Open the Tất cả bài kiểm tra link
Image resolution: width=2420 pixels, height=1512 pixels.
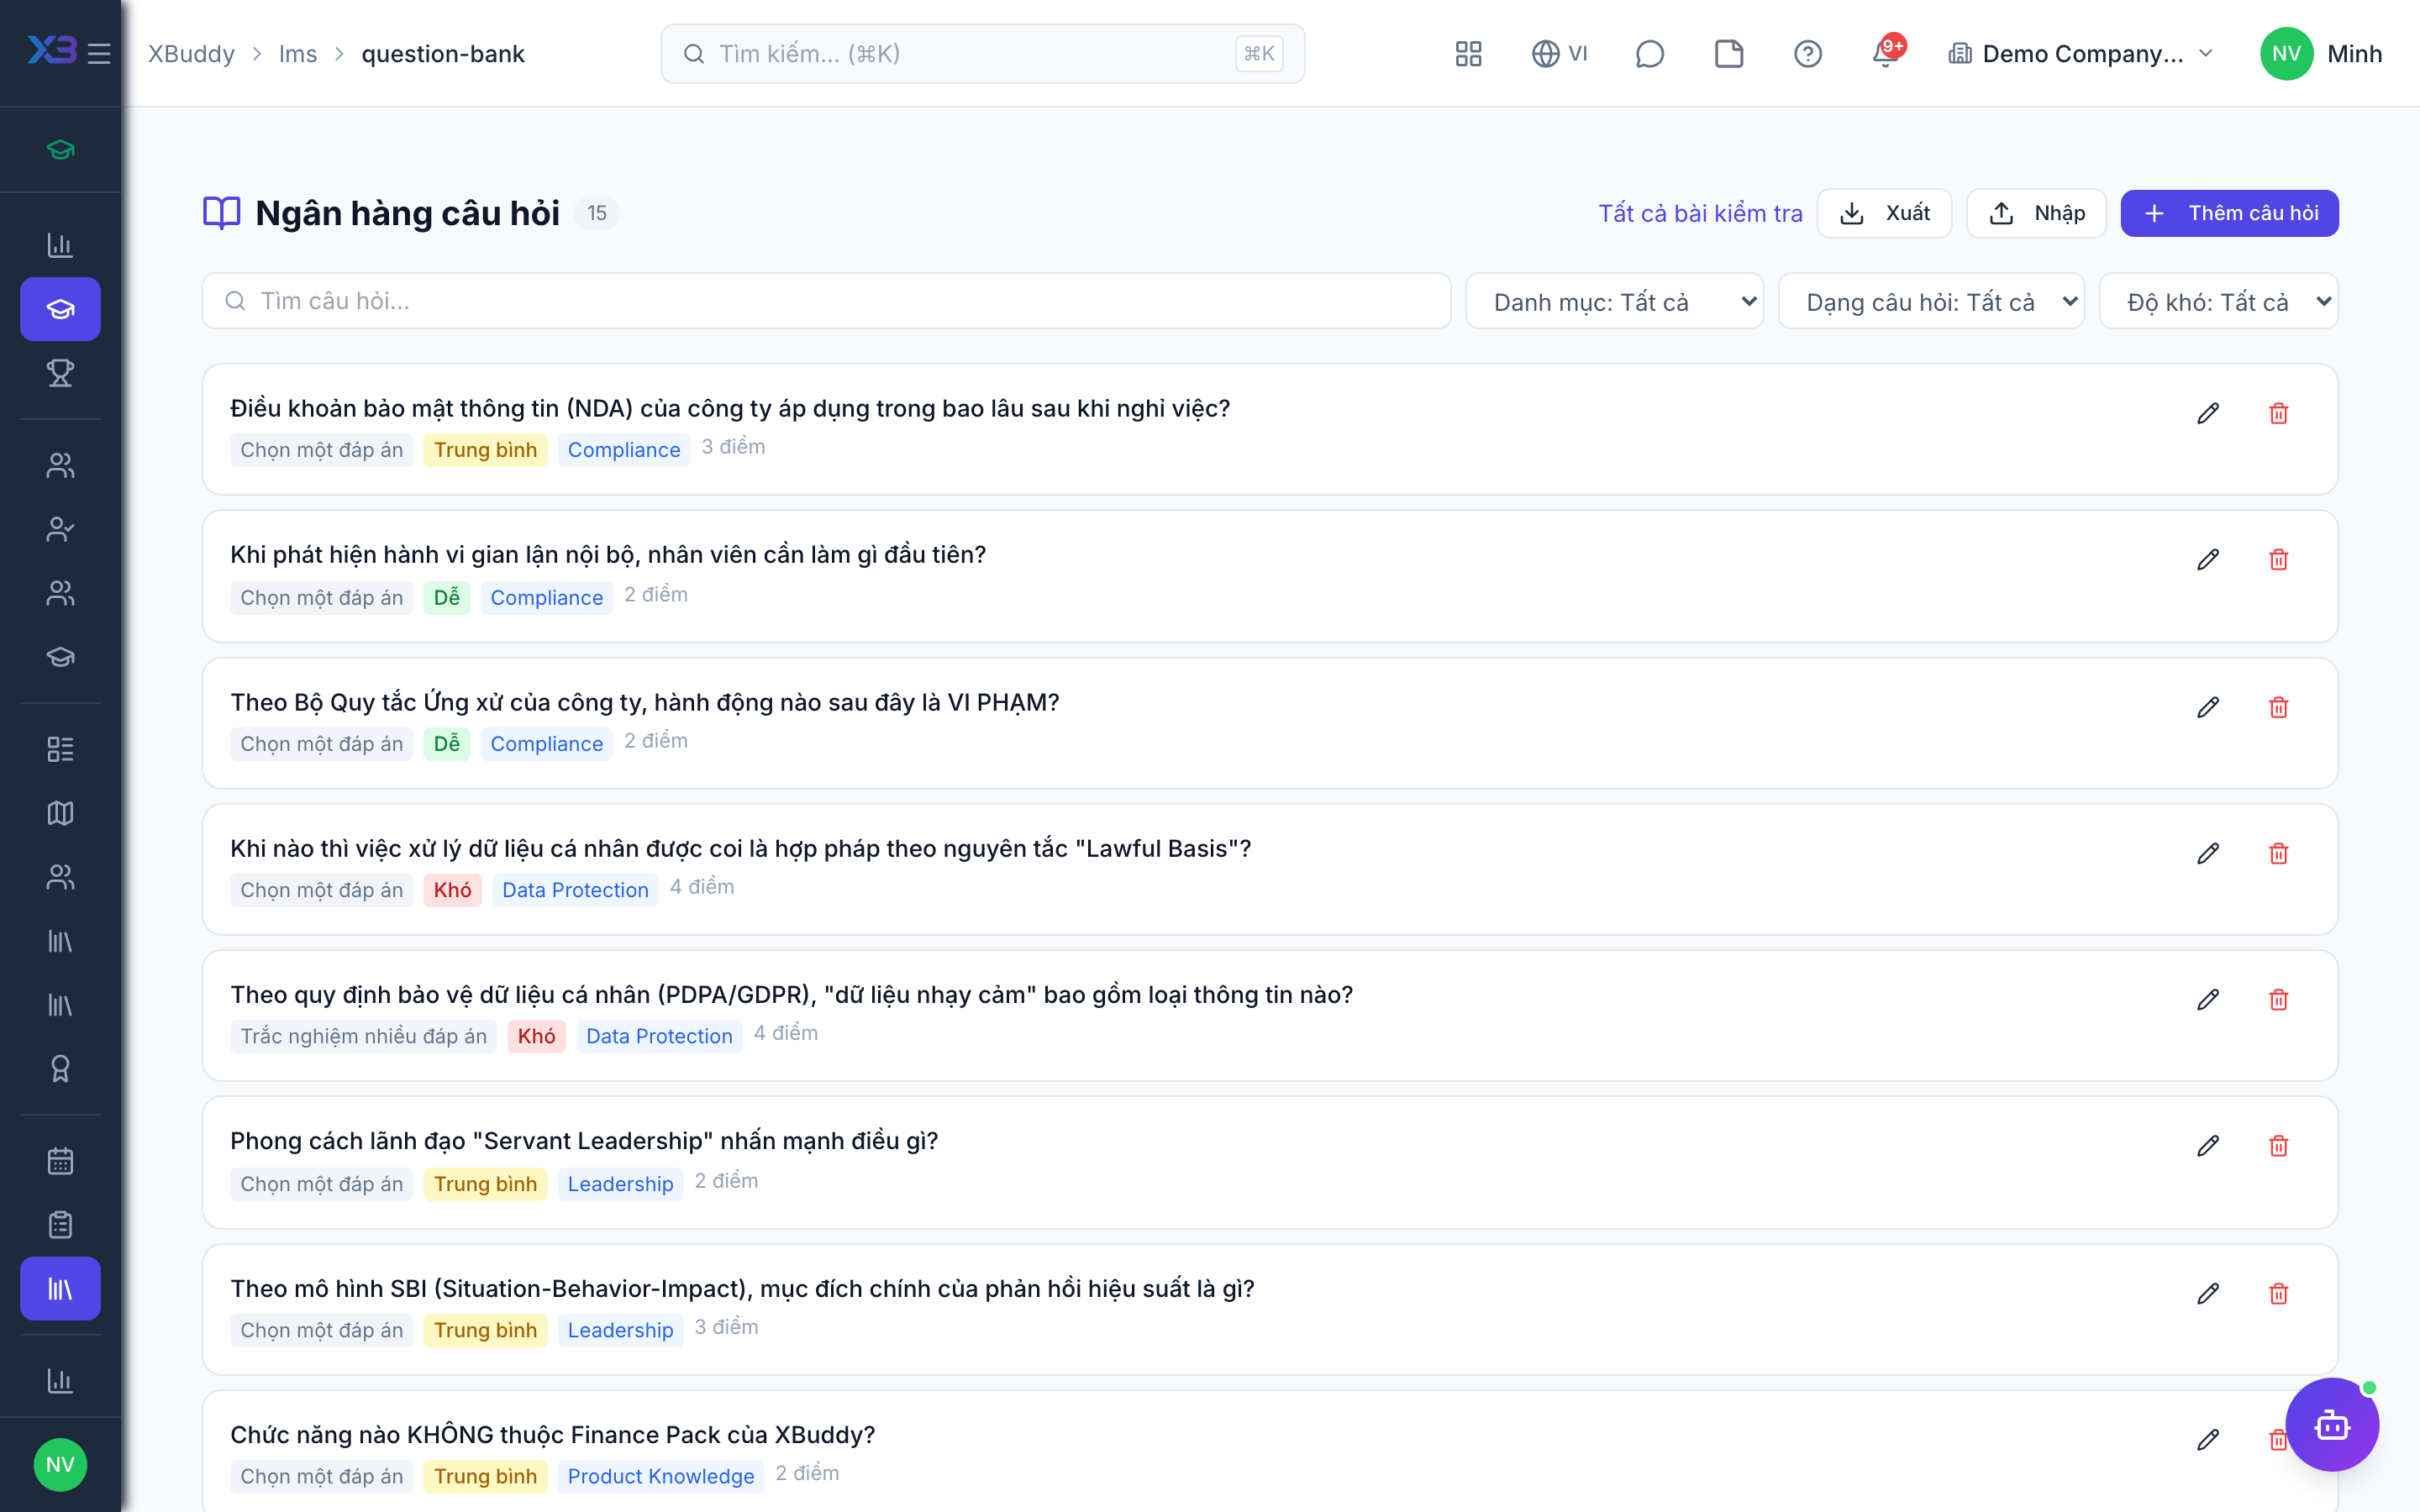coord(1700,213)
